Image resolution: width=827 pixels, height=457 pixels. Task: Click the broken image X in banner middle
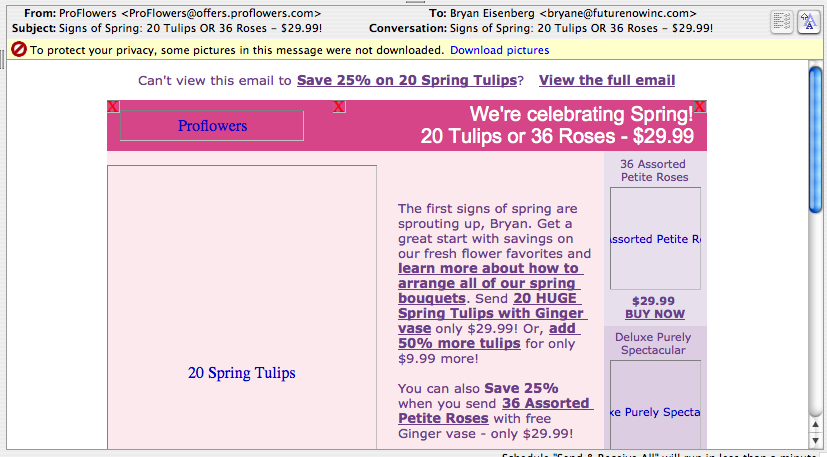pyautogui.click(x=339, y=106)
